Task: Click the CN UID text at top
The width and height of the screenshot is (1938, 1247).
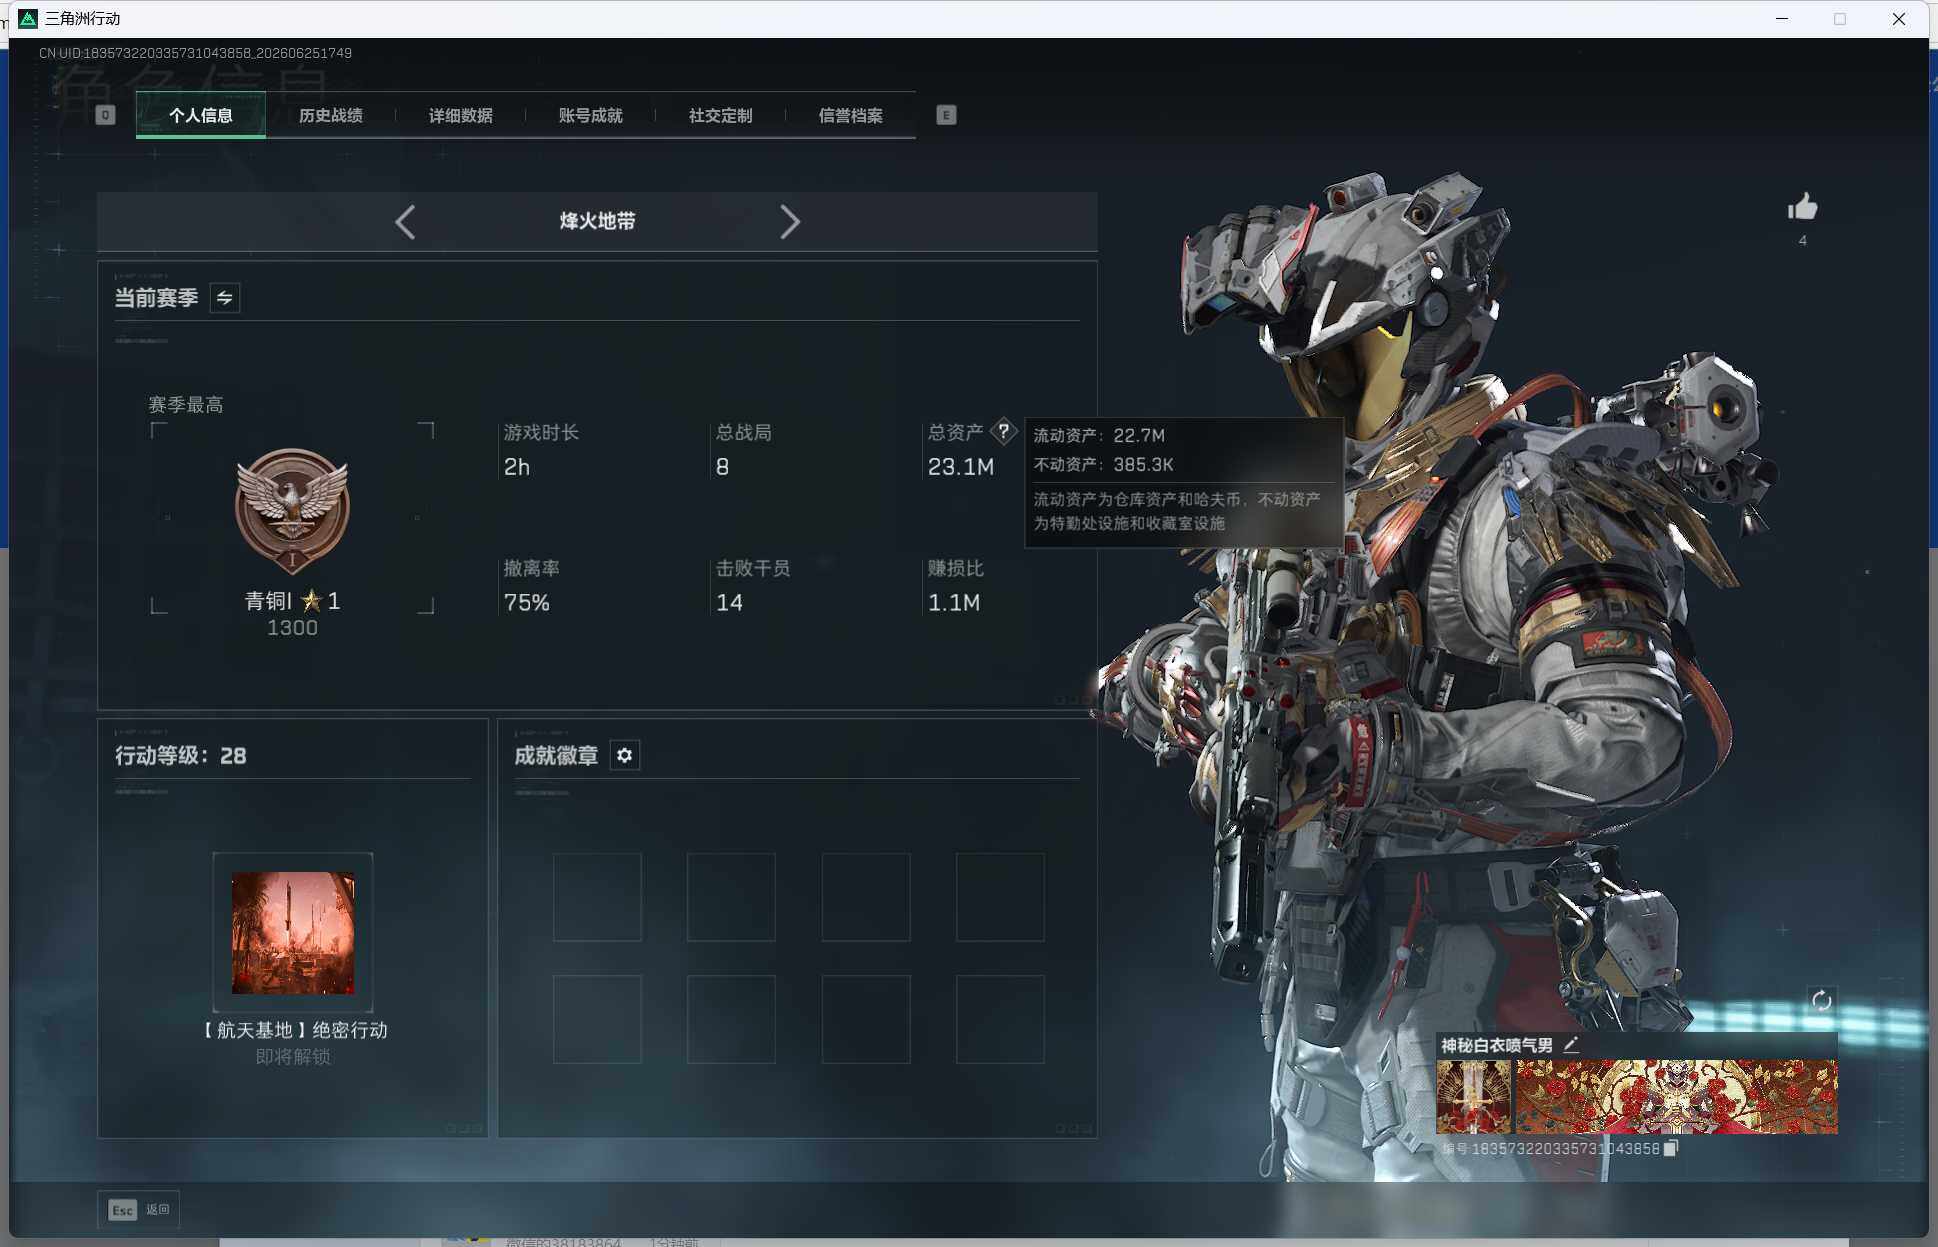Action: [195, 53]
